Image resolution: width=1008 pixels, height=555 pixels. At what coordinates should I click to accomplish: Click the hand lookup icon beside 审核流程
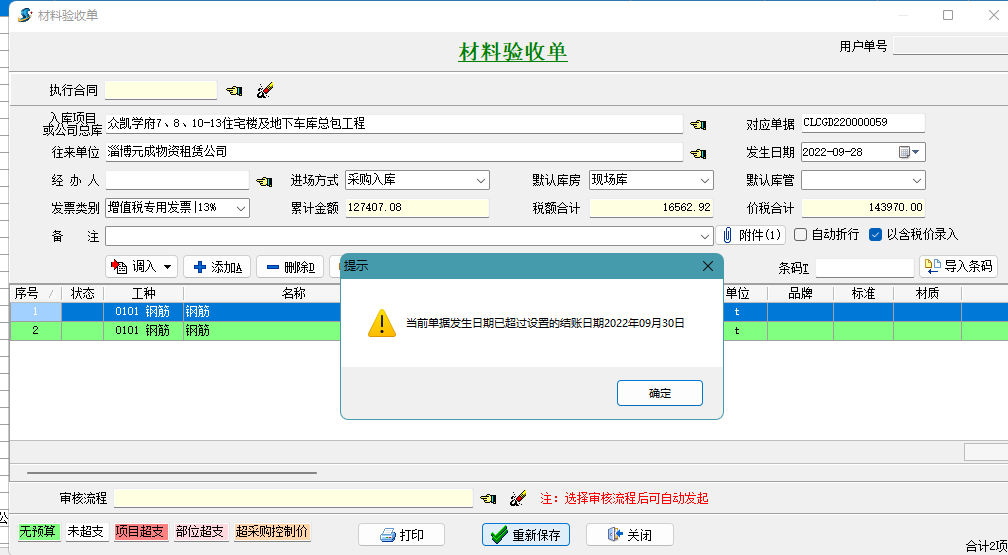tap(488, 498)
